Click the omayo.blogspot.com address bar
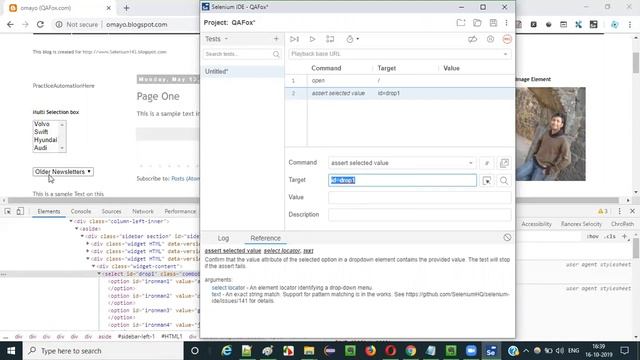Screen dimensions: 640x360 pyautogui.click(x=137, y=24)
